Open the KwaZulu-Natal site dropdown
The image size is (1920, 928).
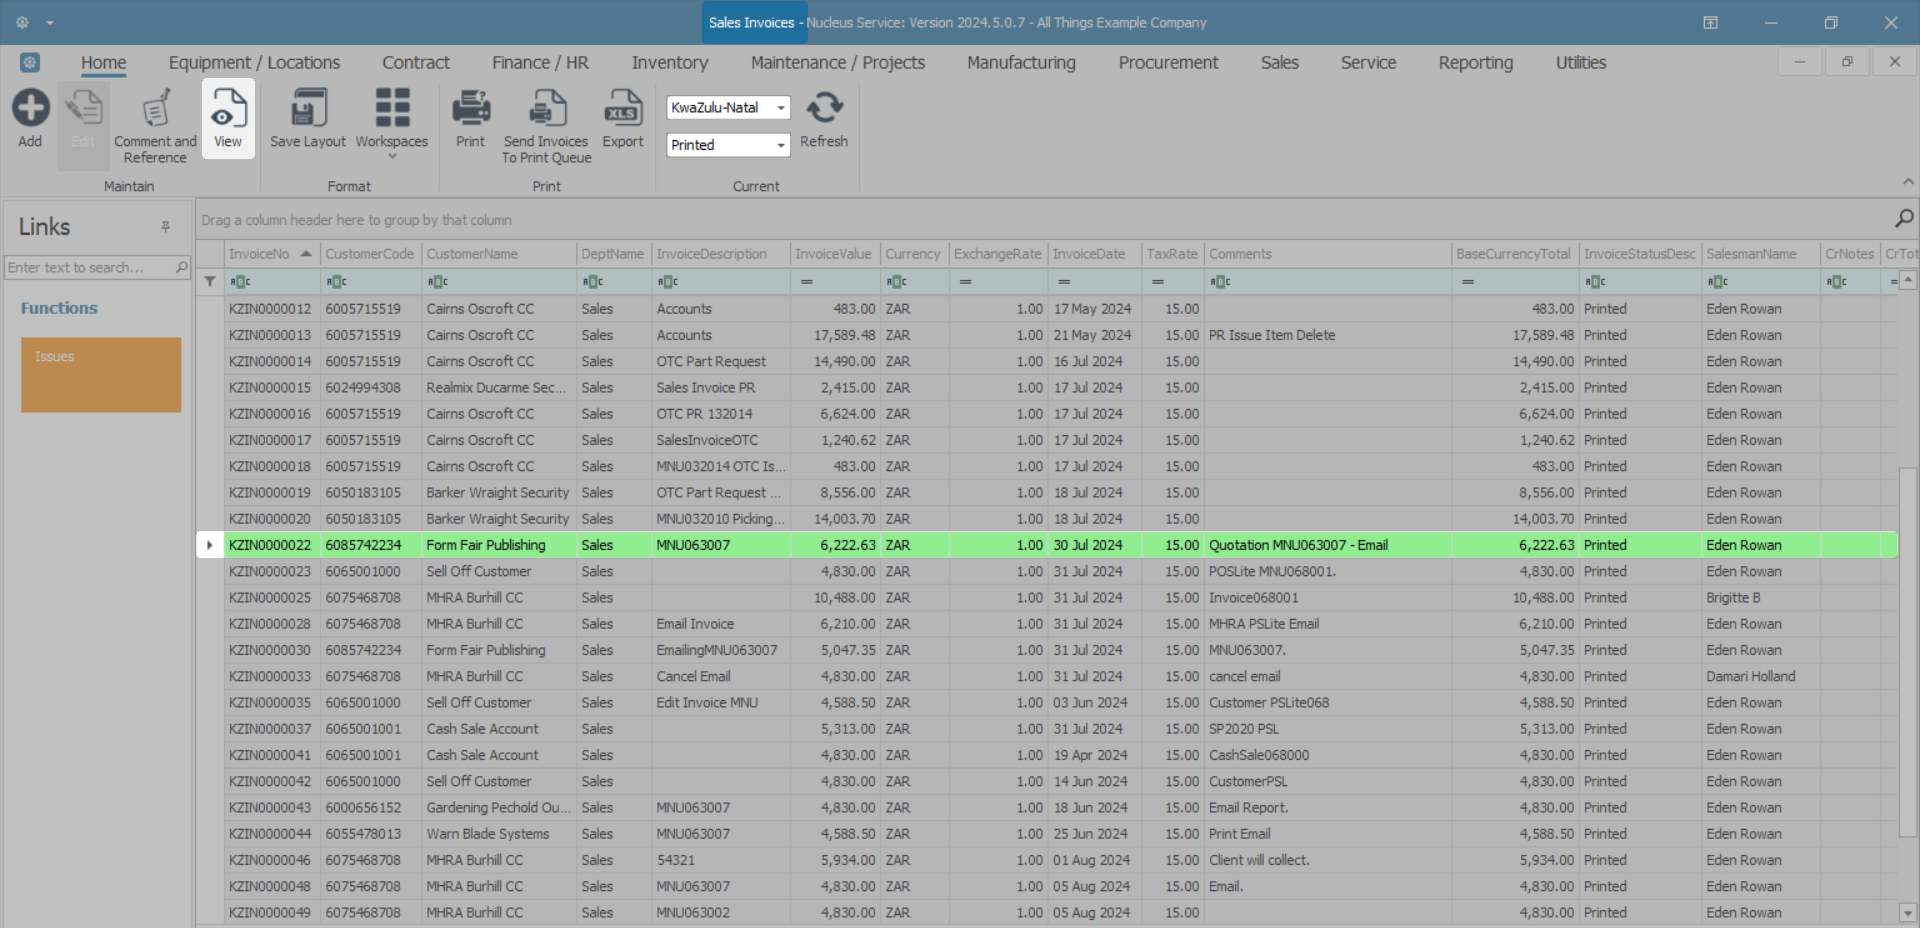(781, 108)
